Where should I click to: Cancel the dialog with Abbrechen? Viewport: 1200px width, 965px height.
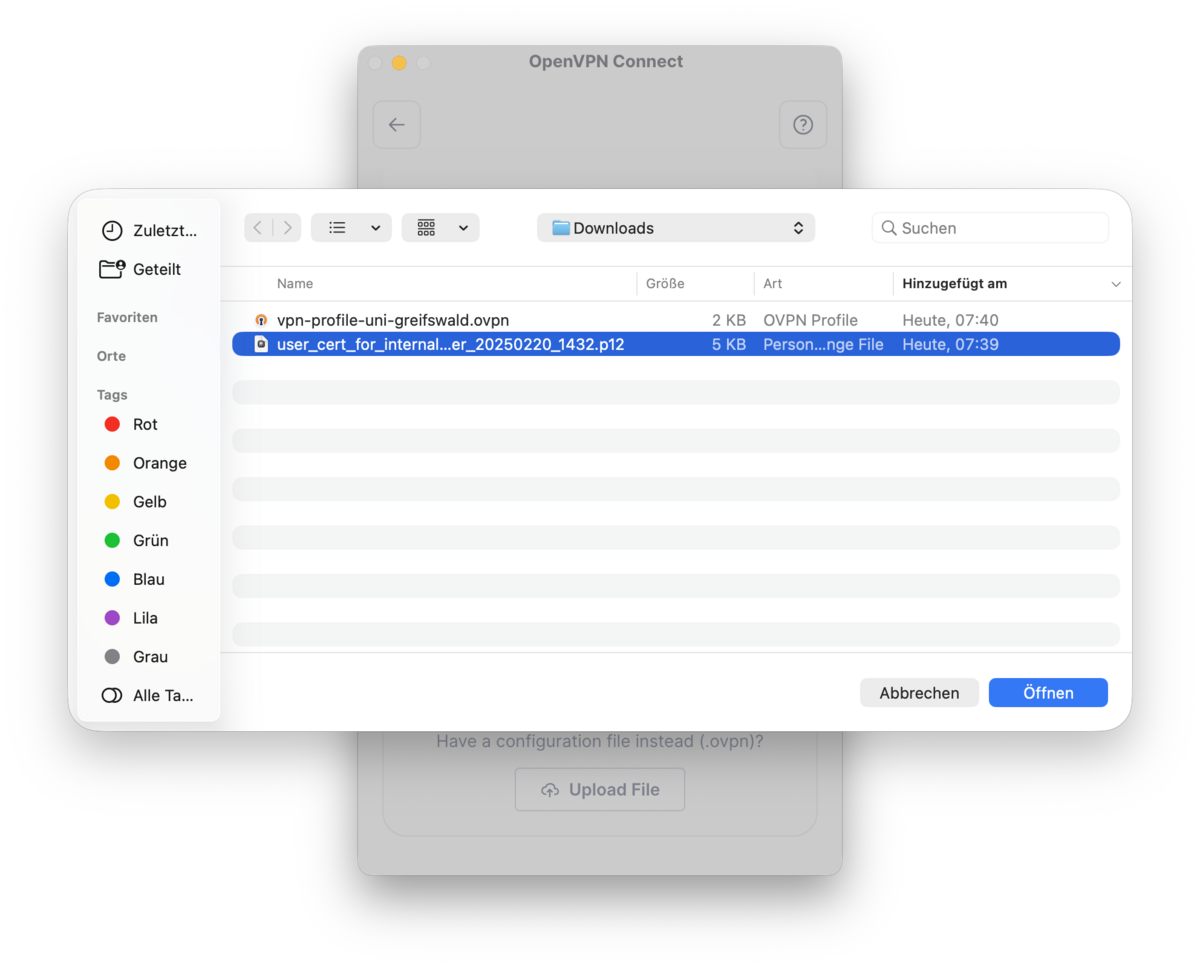919,693
